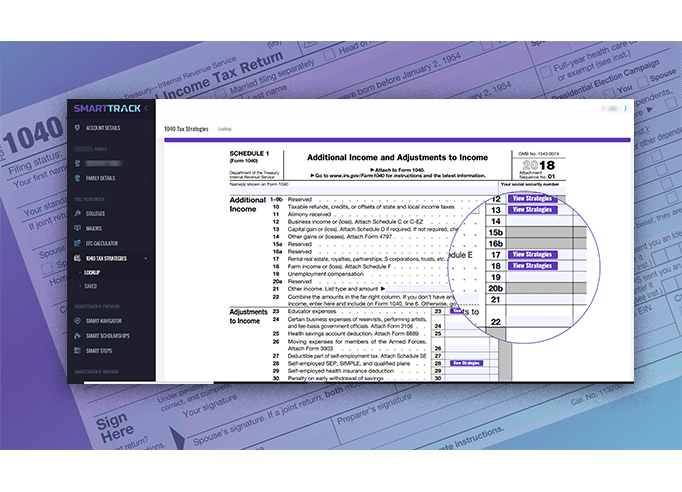Collapse the sidebar using the arrow by SmartTrack
Screen dimensions: 682x492
click(147, 108)
